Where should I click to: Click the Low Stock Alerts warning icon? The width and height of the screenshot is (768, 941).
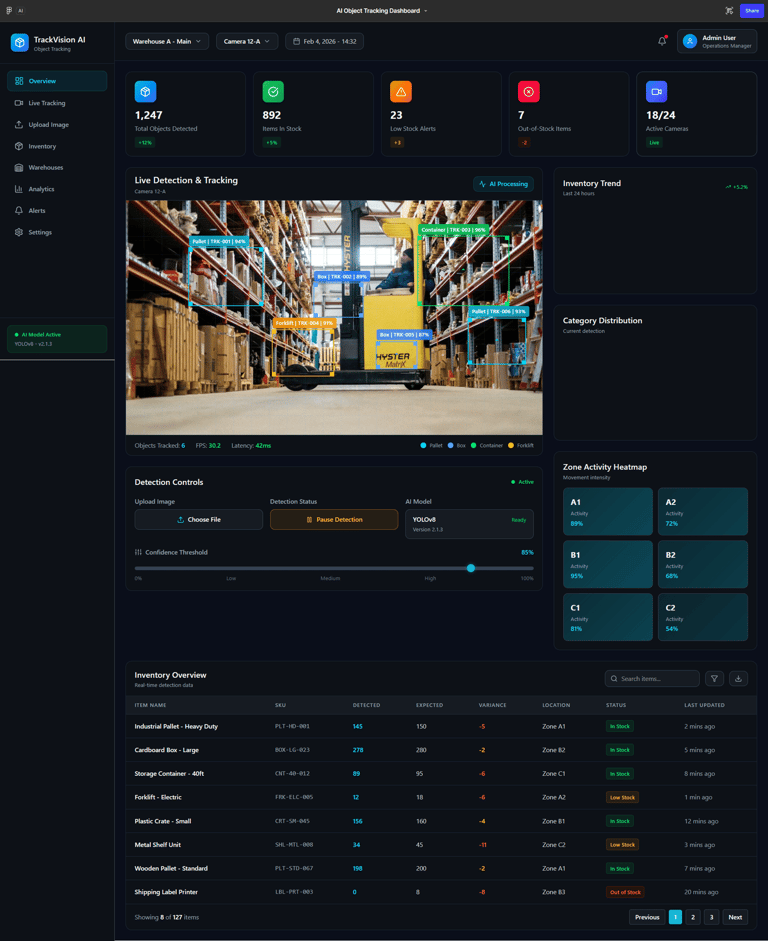401,92
